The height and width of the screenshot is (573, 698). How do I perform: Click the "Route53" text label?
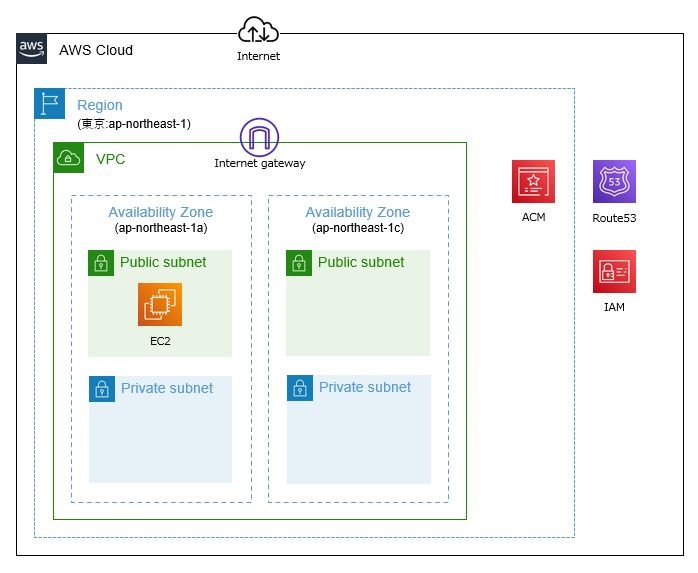tap(614, 217)
